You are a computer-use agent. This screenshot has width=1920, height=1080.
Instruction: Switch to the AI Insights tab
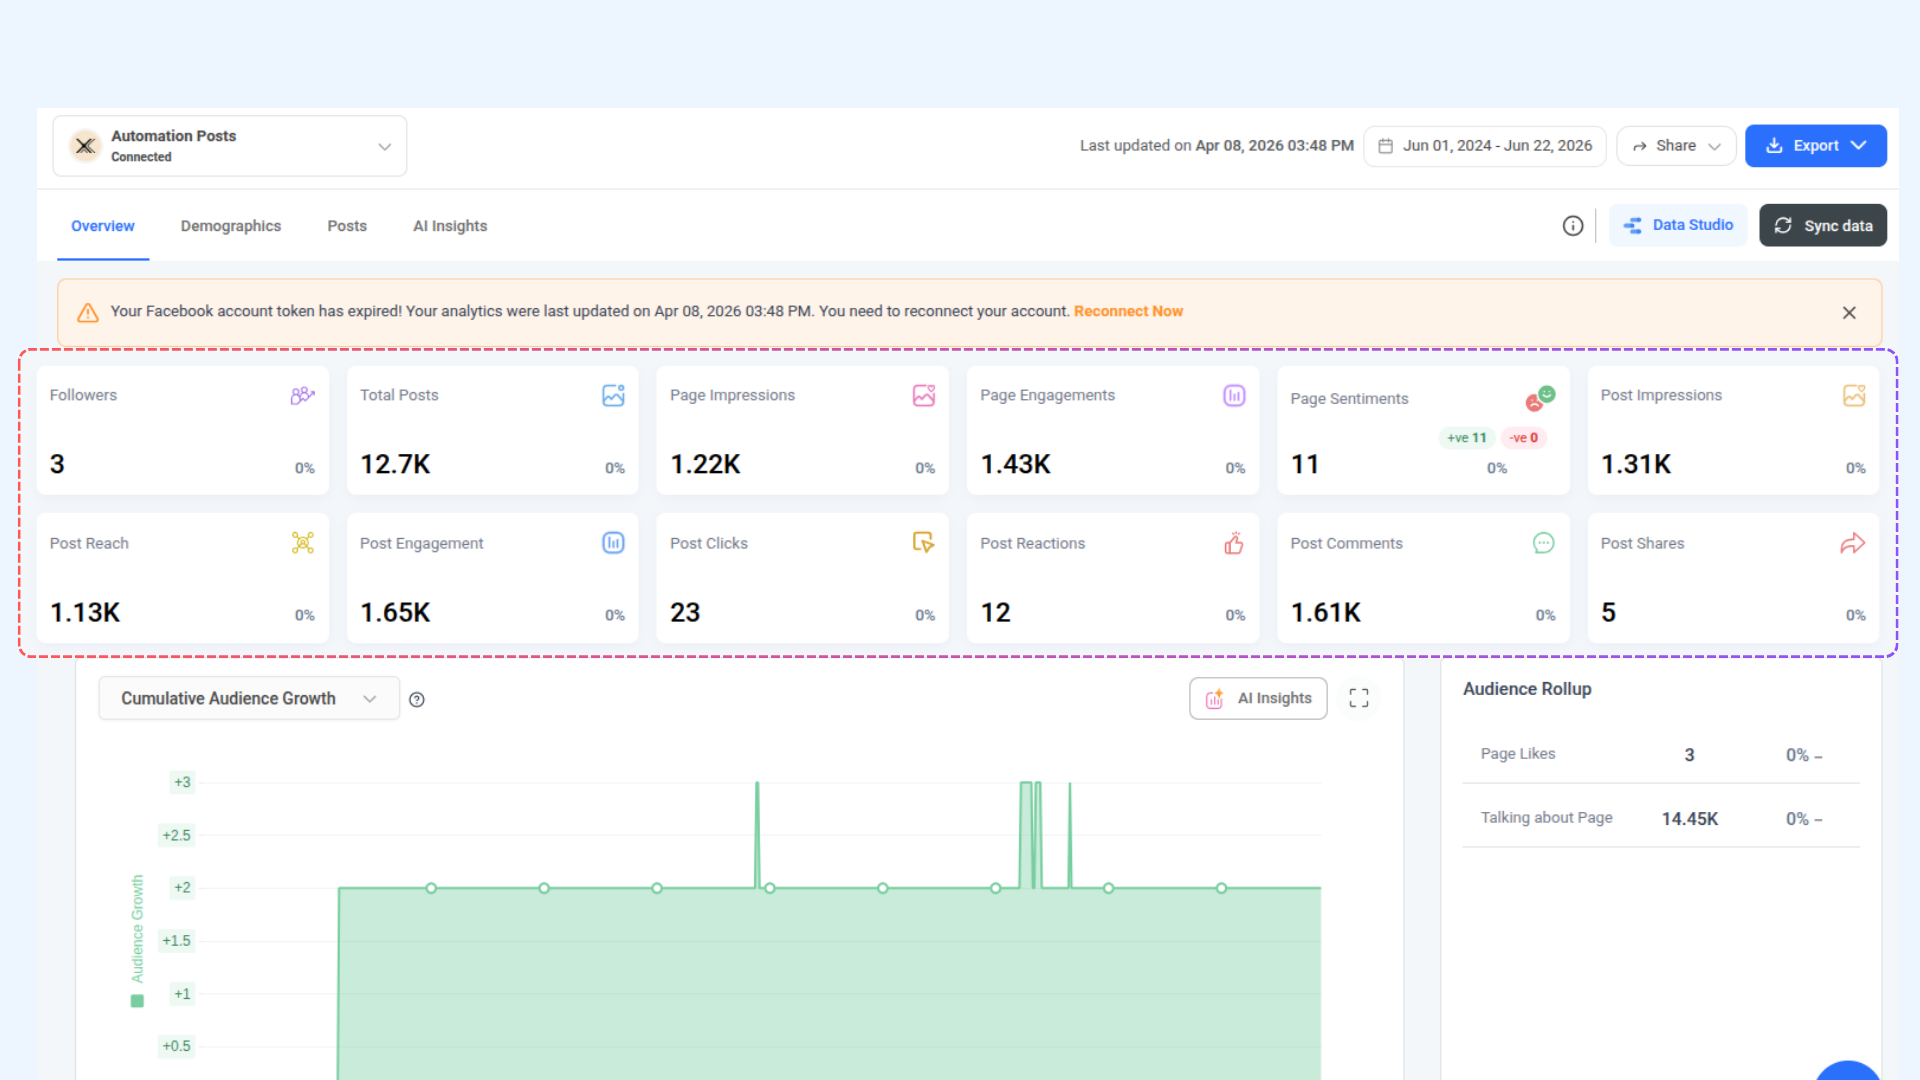click(x=450, y=226)
